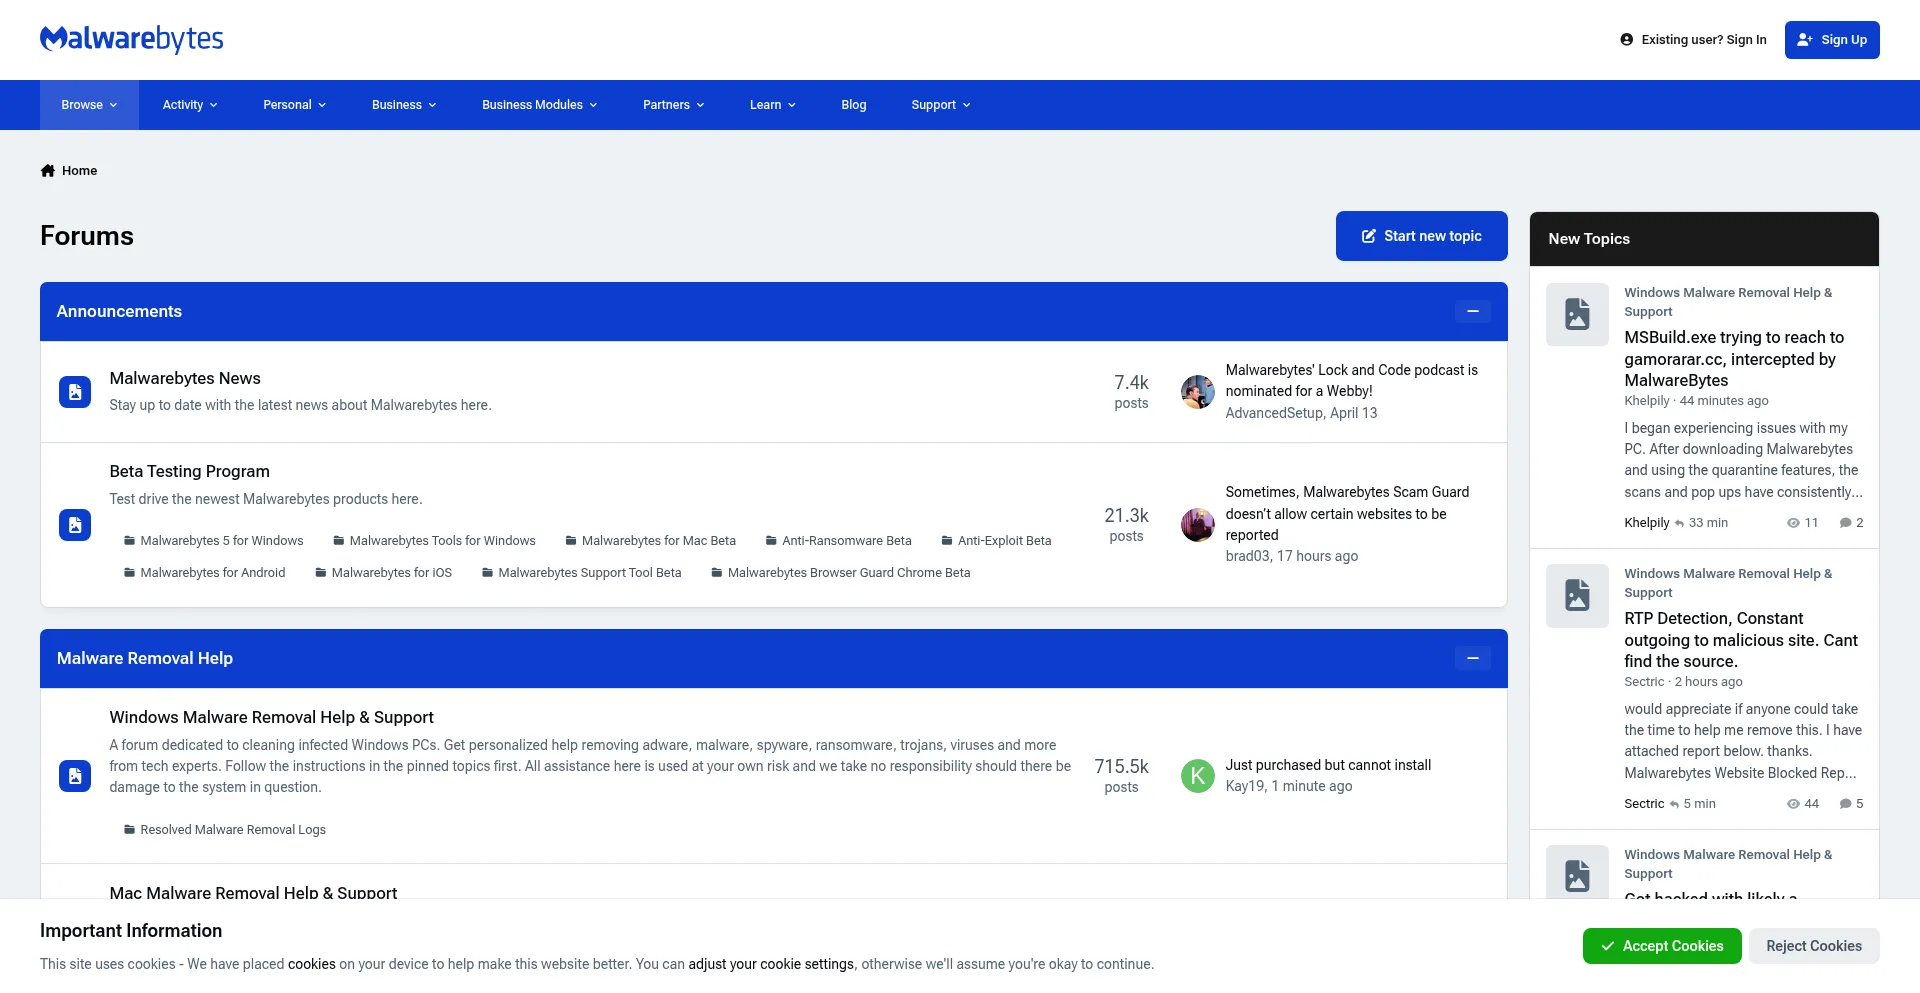Open the Scam Guard websites reported post
This screenshot has width=1920, height=993.
coord(1347,513)
